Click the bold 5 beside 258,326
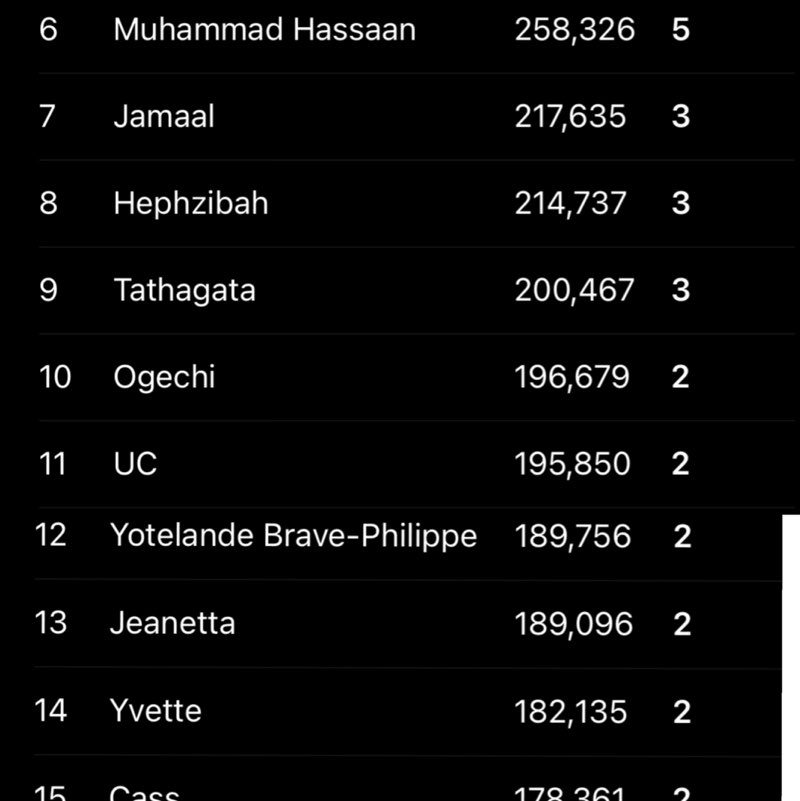The image size is (800, 801). [x=681, y=30]
